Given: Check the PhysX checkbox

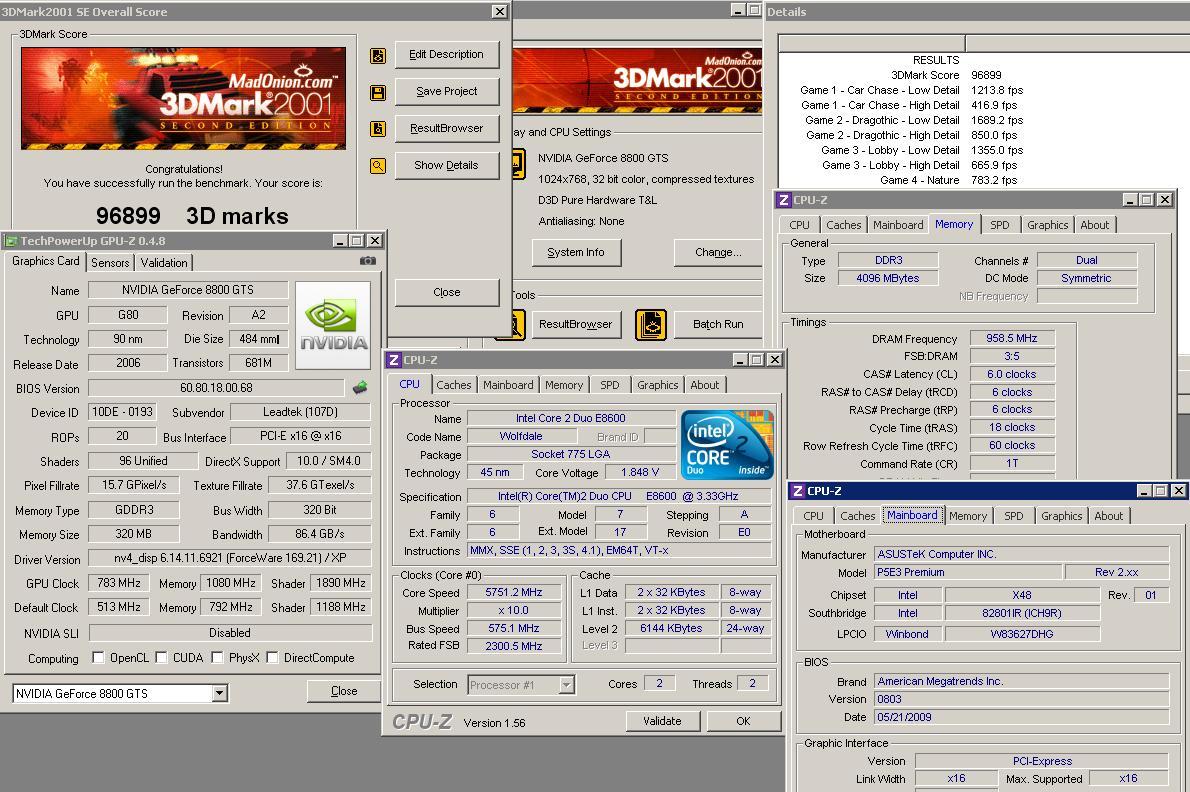Looking at the screenshot, I should [x=217, y=657].
